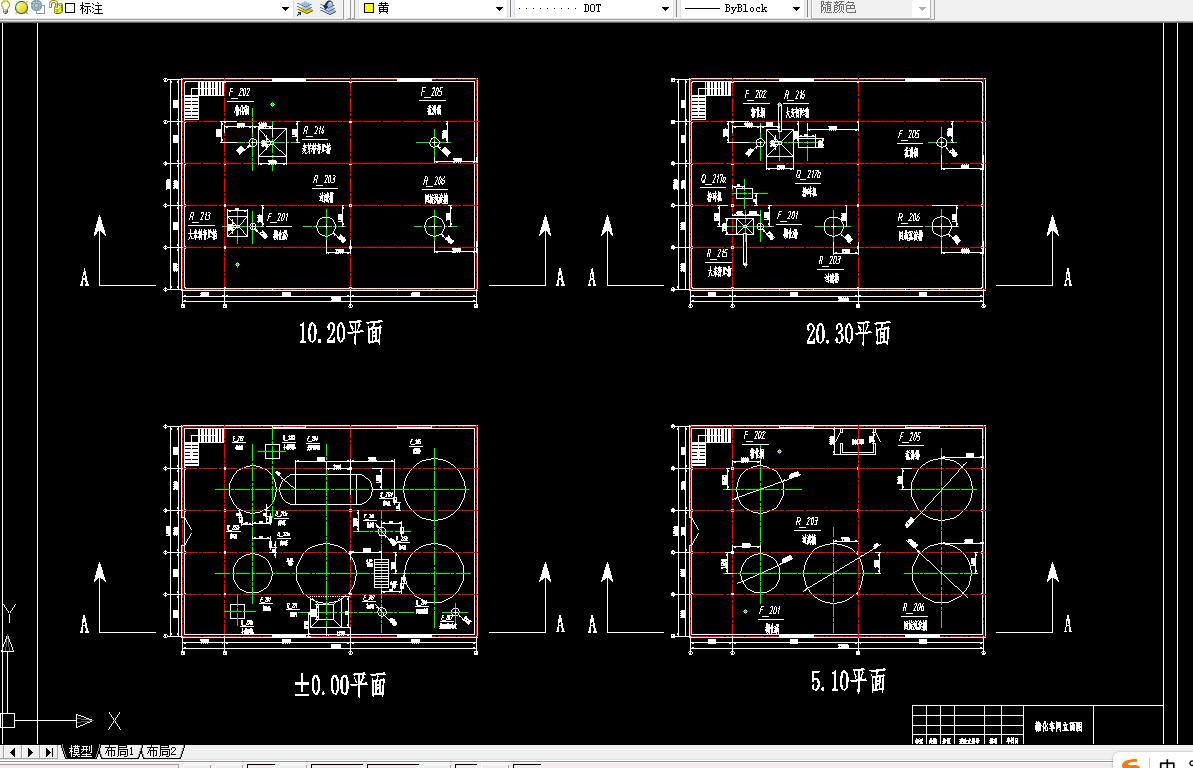Click the make object's layer current icon

tap(304, 8)
